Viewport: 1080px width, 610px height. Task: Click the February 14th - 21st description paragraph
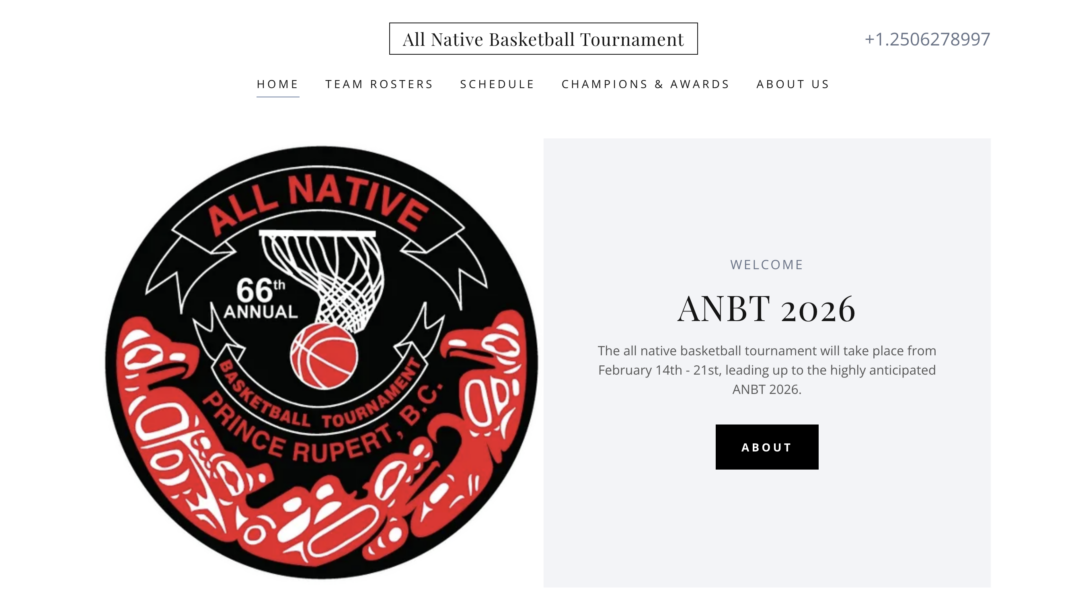point(767,370)
